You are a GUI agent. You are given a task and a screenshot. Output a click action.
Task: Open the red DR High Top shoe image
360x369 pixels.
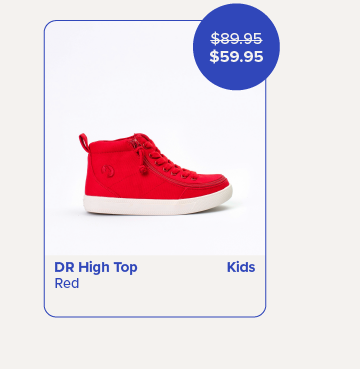click(x=155, y=174)
